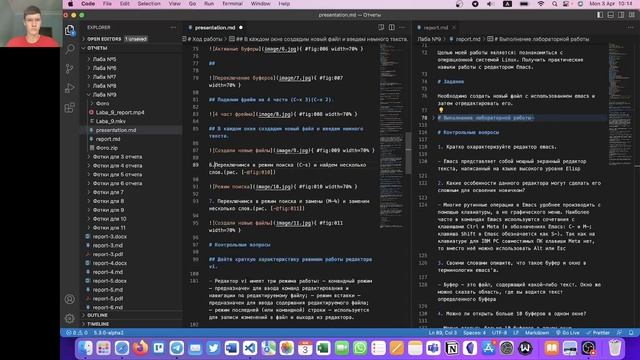Open Finder from the Dock
640x360 pixels.
coord(85,348)
